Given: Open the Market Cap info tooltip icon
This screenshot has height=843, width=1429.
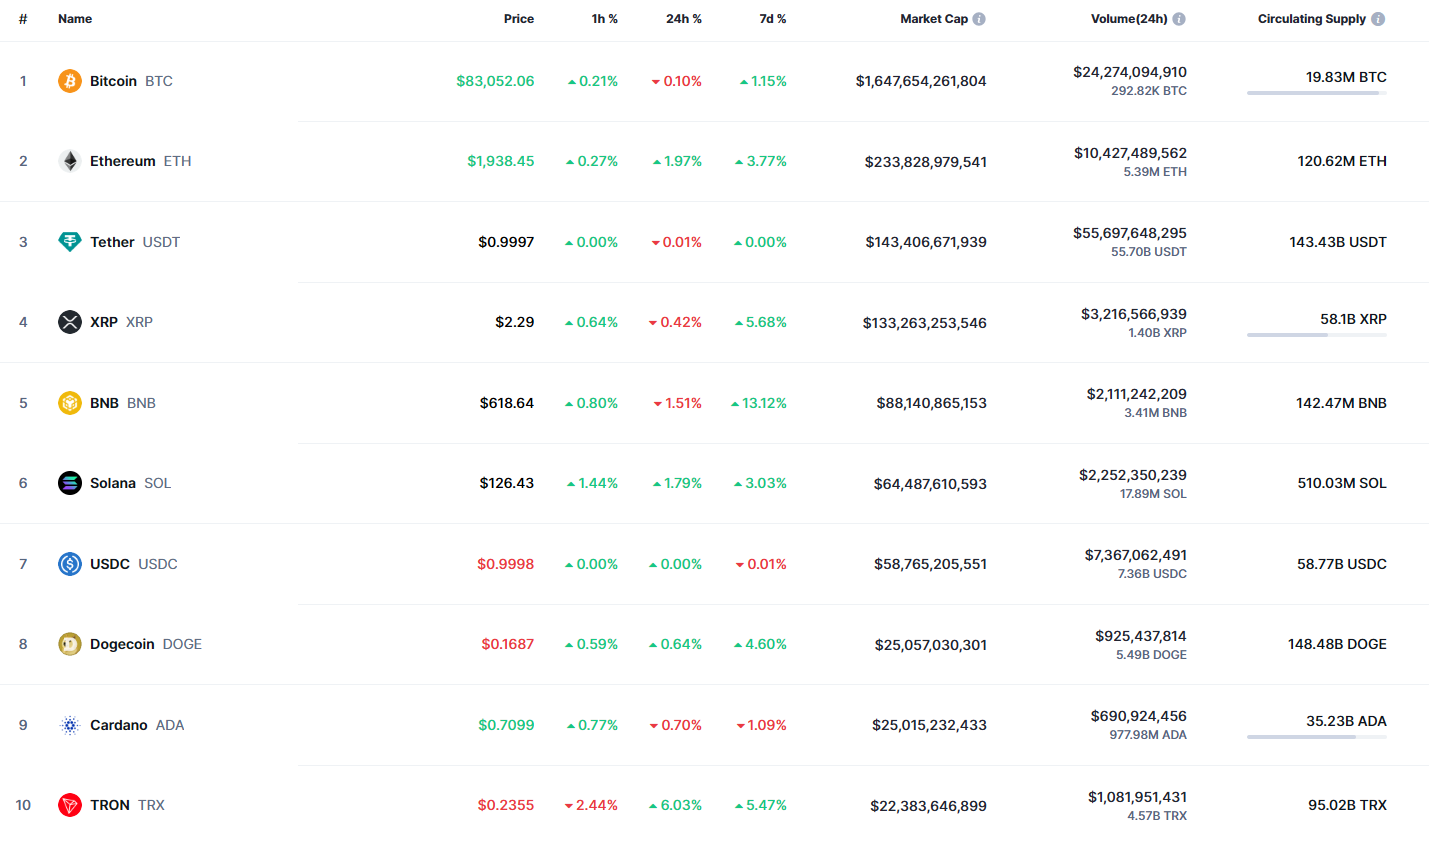Looking at the screenshot, I should (979, 19).
